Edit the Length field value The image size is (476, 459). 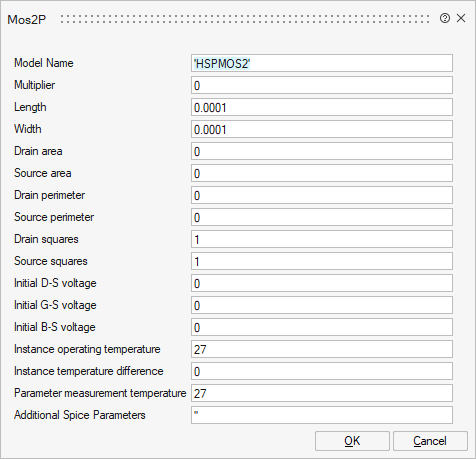pyautogui.click(x=322, y=107)
